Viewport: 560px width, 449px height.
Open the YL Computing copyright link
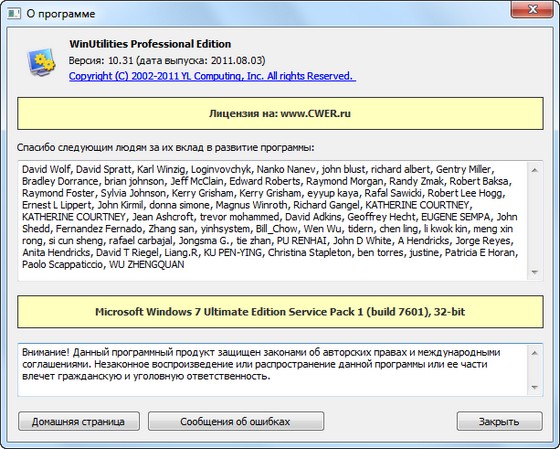[x=212, y=76]
